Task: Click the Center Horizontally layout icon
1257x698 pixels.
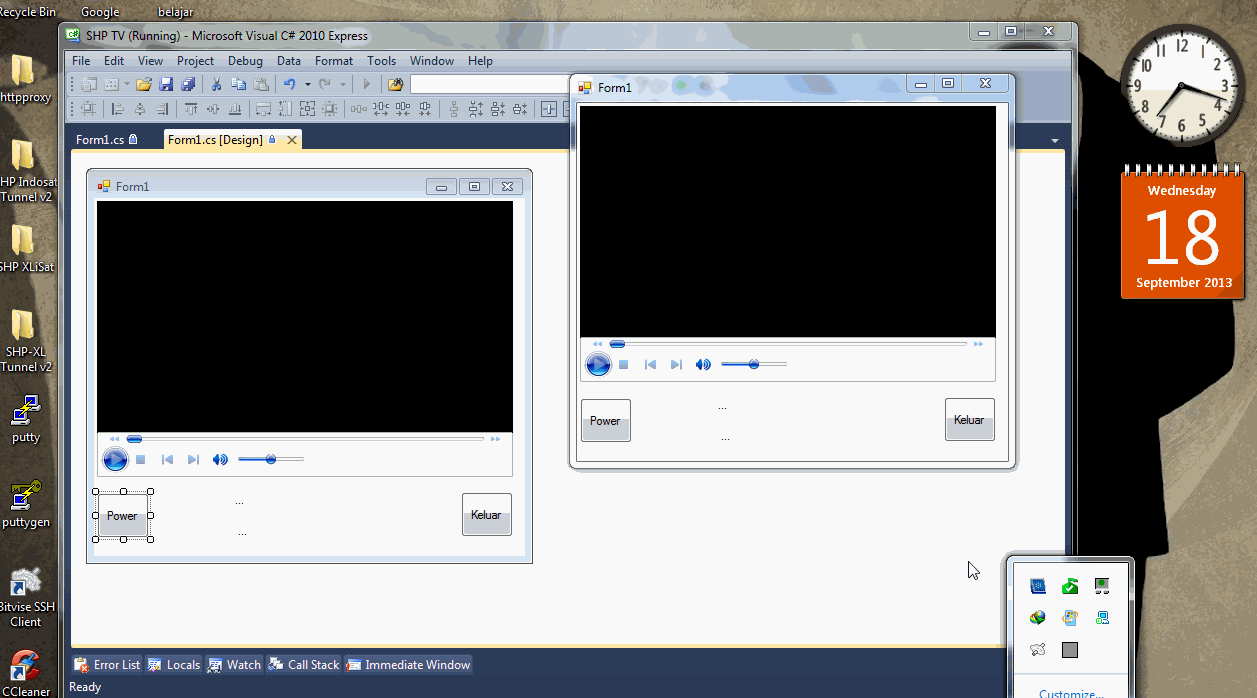Action: (x=548, y=109)
